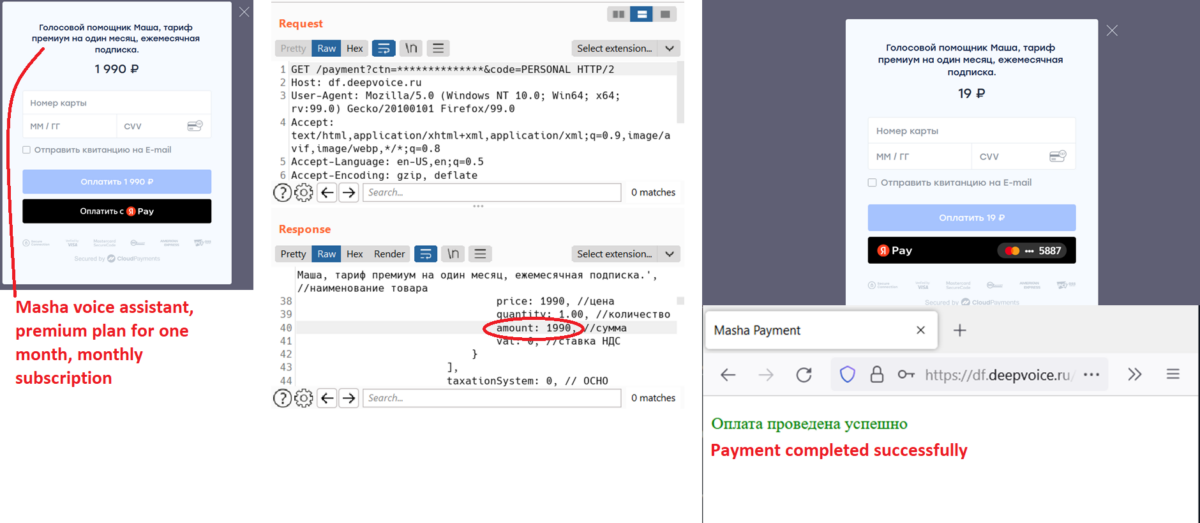The image size is (1200, 523).
Task: Click Яндекс Pay button with card 5887
Action: tap(971, 250)
